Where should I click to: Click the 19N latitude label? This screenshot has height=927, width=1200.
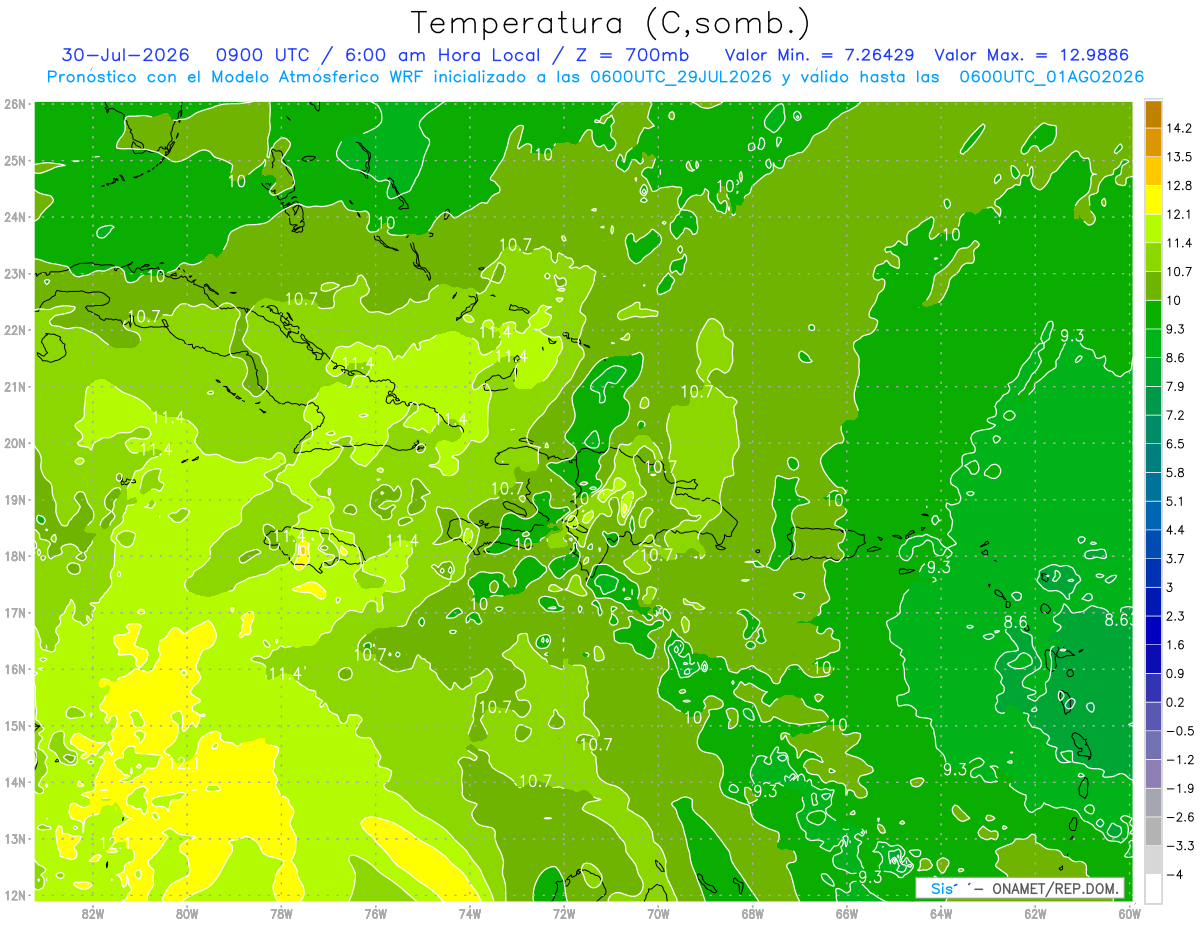coord(15,499)
